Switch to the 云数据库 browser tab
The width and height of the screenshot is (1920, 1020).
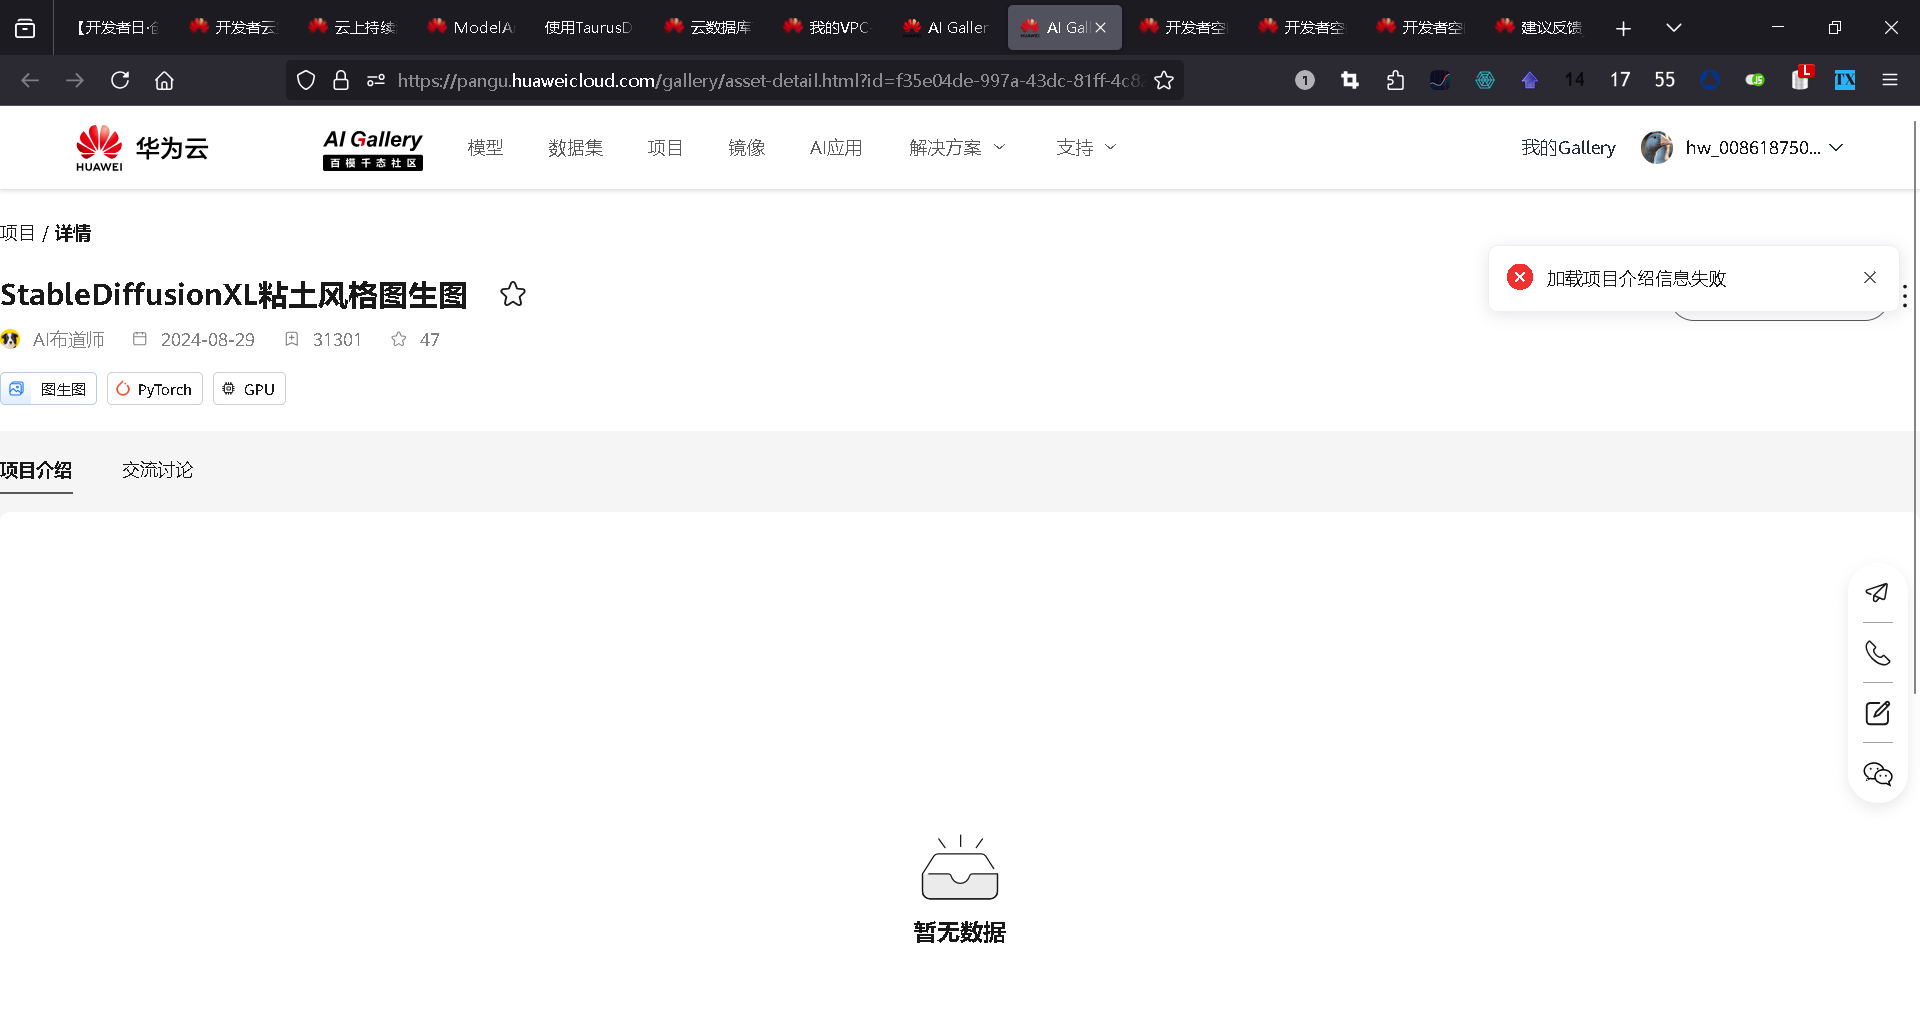pyautogui.click(x=708, y=28)
